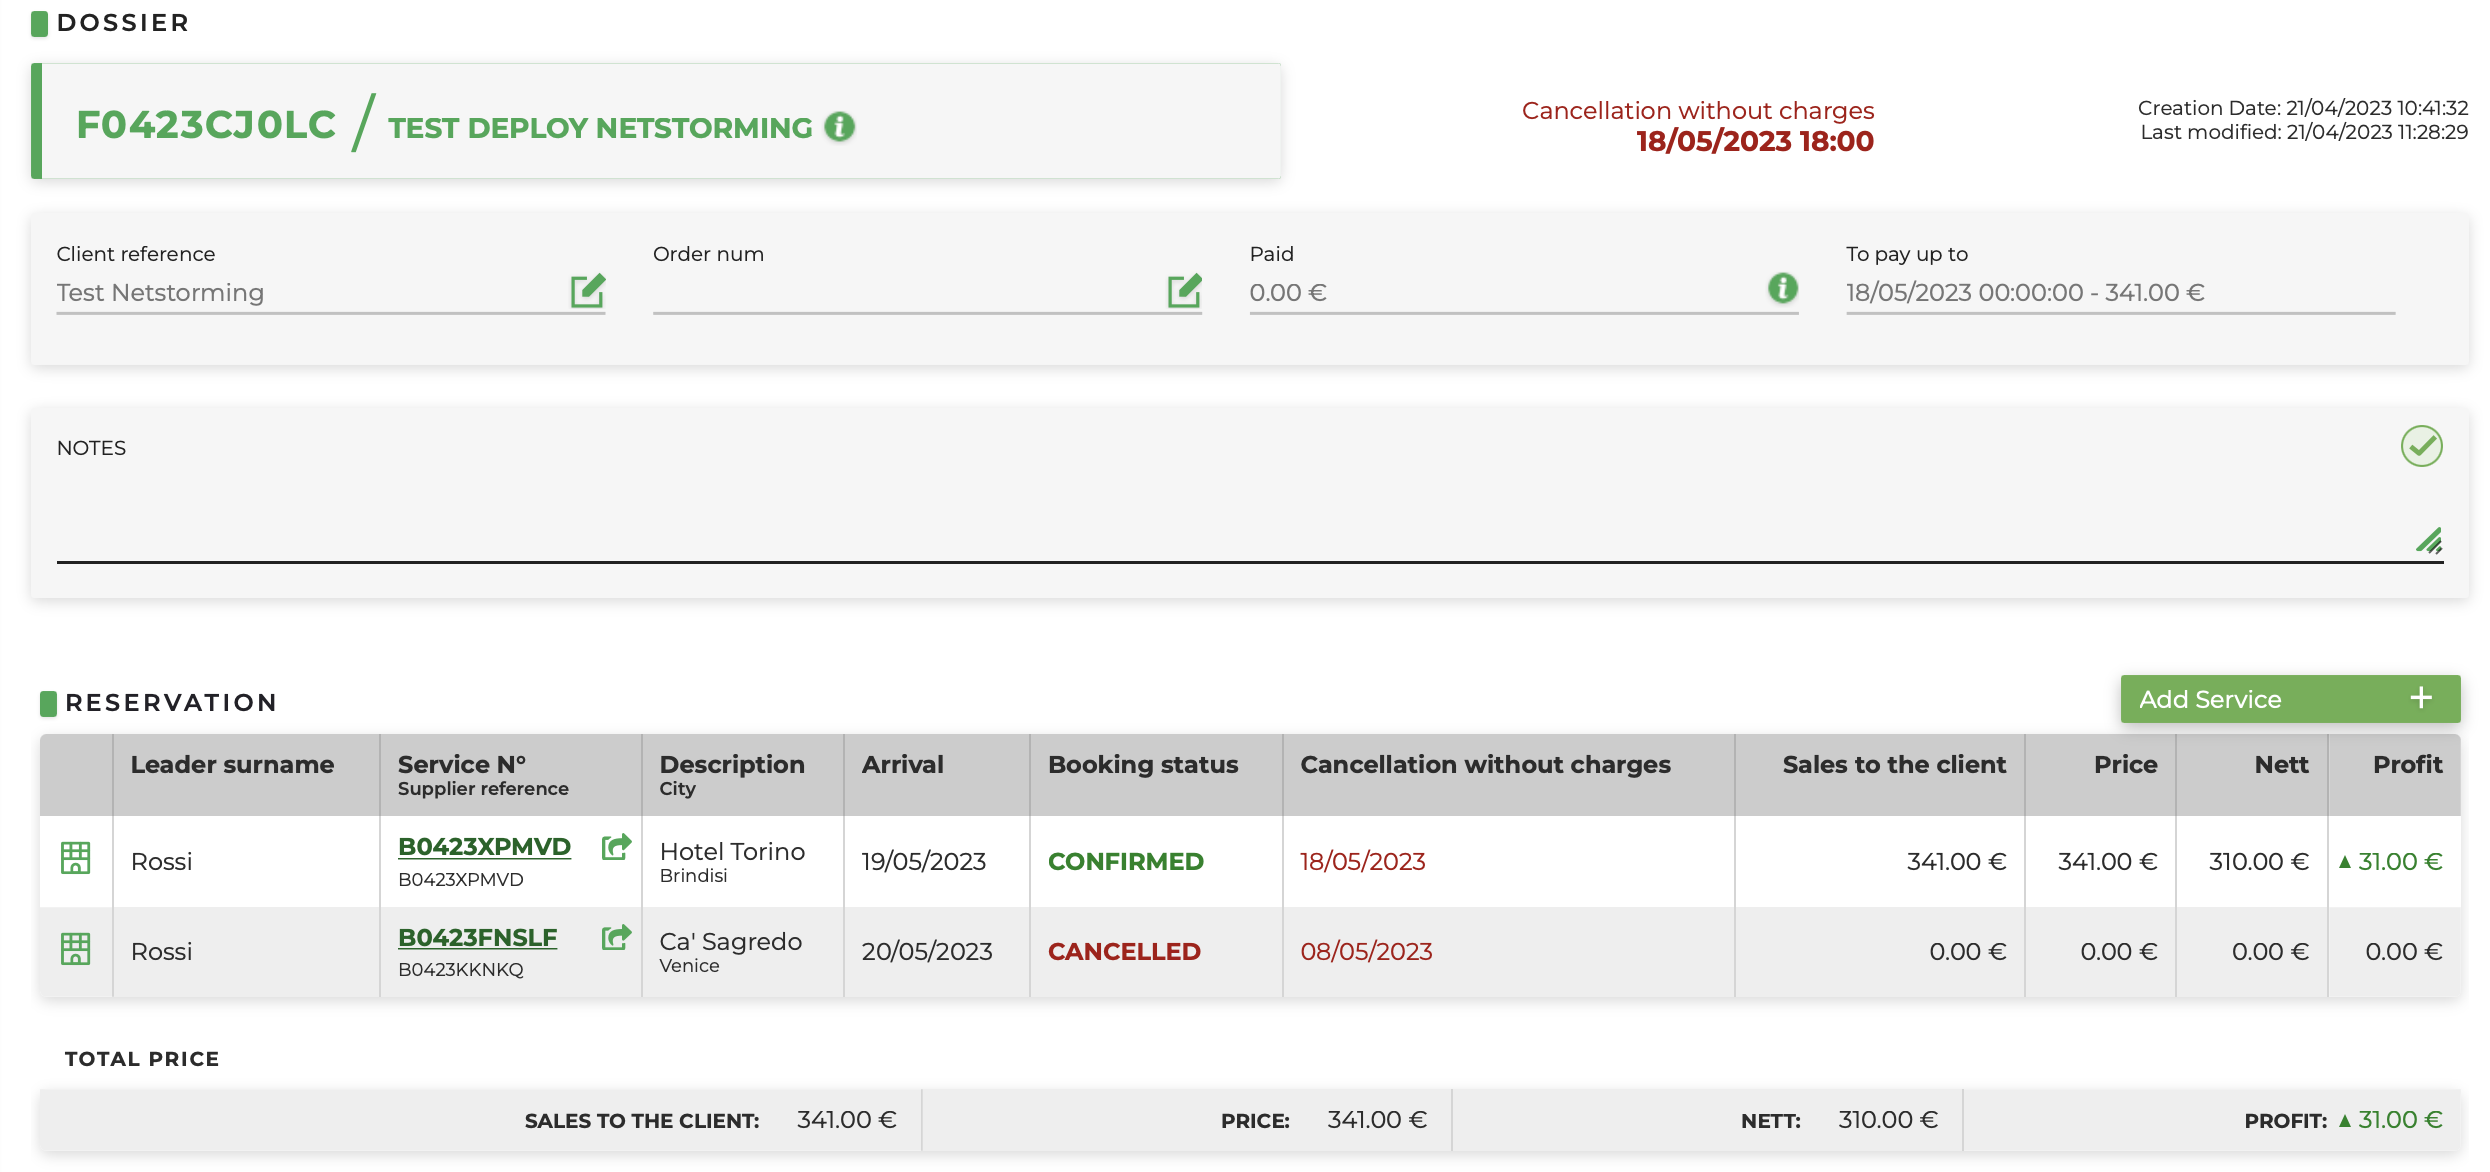The width and height of the screenshot is (2490, 1172).
Task: Click the Leader surname column header
Action: [232, 765]
